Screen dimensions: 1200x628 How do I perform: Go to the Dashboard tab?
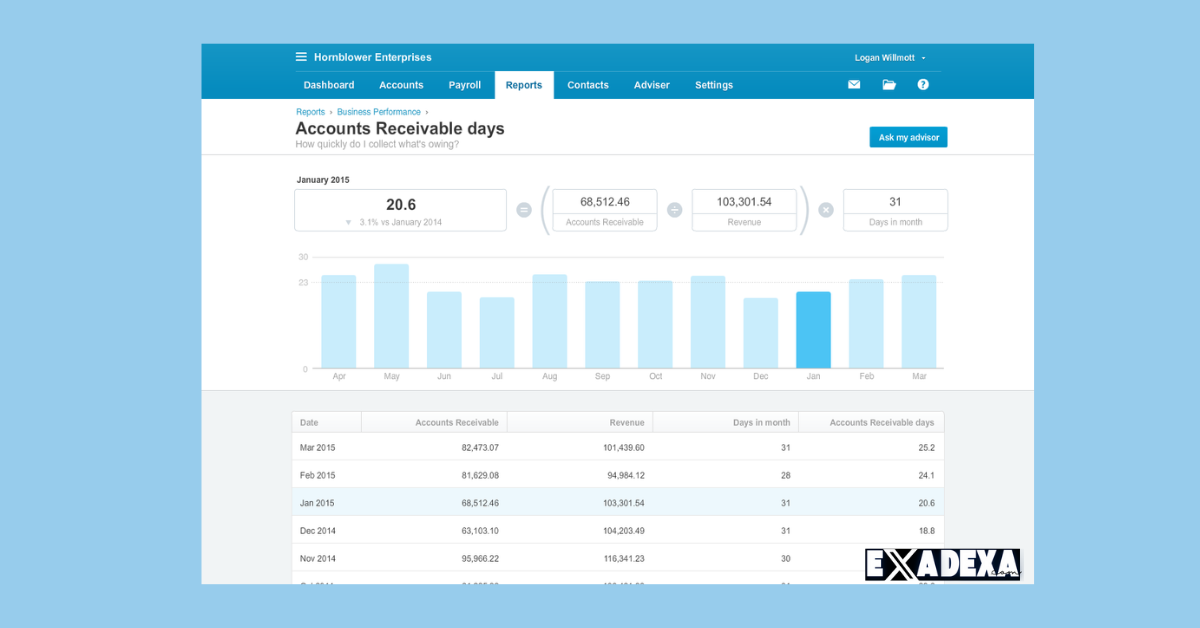[329, 85]
